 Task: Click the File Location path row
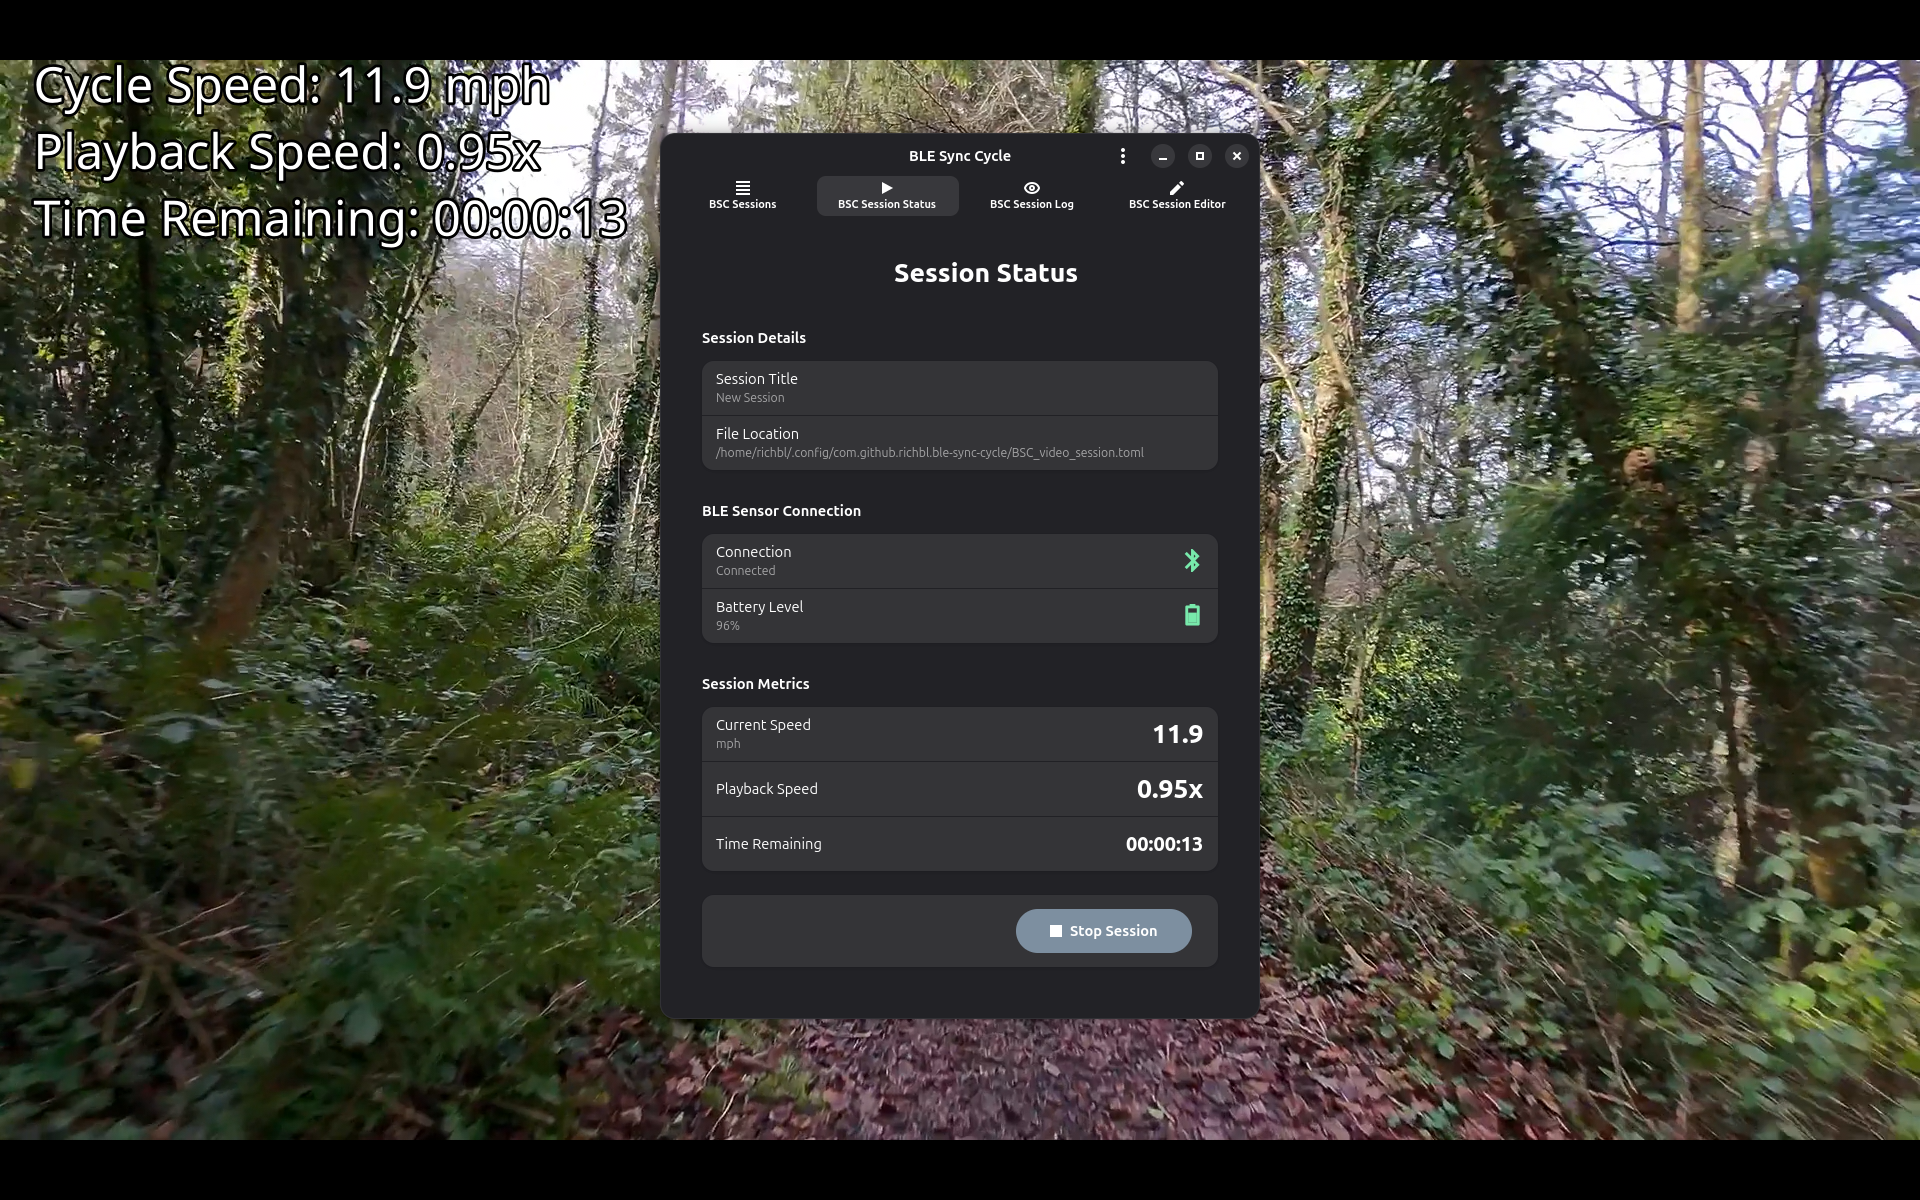[958, 443]
